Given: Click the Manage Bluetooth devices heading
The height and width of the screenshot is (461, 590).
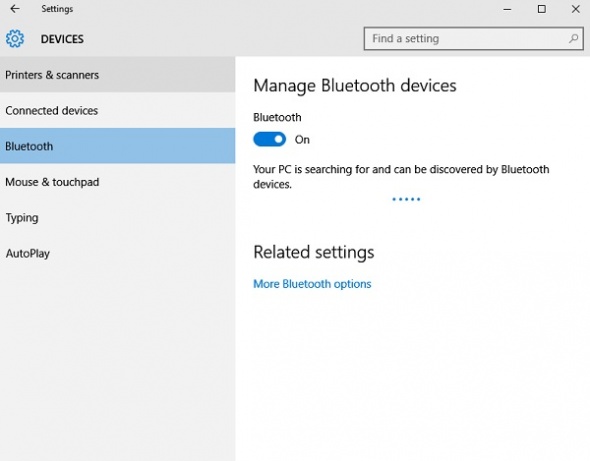Looking at the screenshot, I should [x=355, y=85].
